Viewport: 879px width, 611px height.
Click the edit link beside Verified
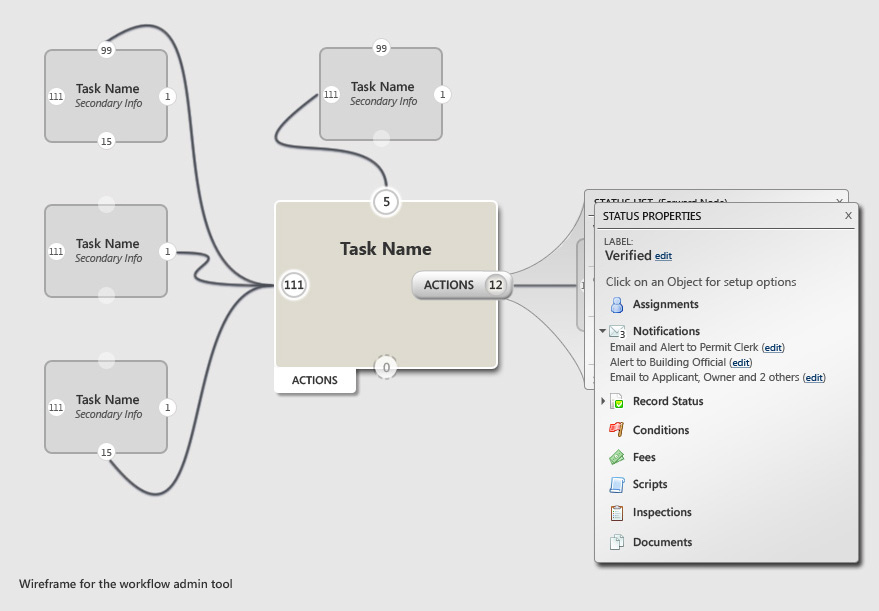(x=663, y=256)
